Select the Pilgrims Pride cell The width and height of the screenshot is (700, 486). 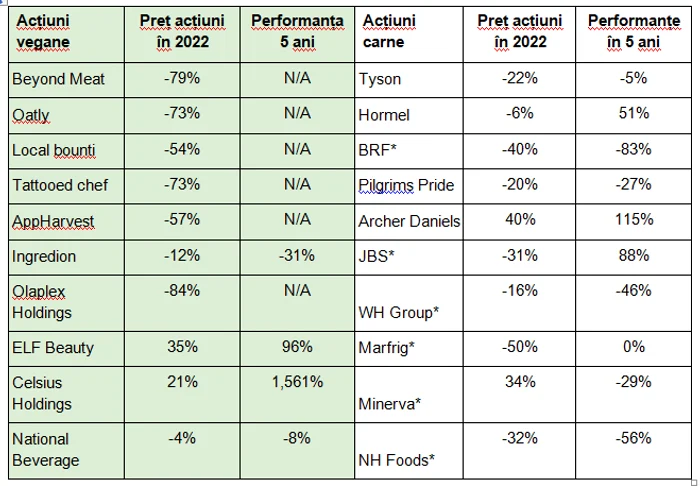coord(409,187)
